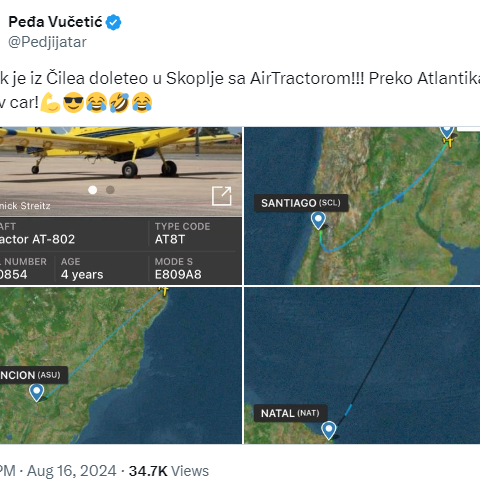The width and height of the screenshot is (480, 495).
Task: Open the yellow Air Tractor photo thumbnail
Action: coord(121,172)
